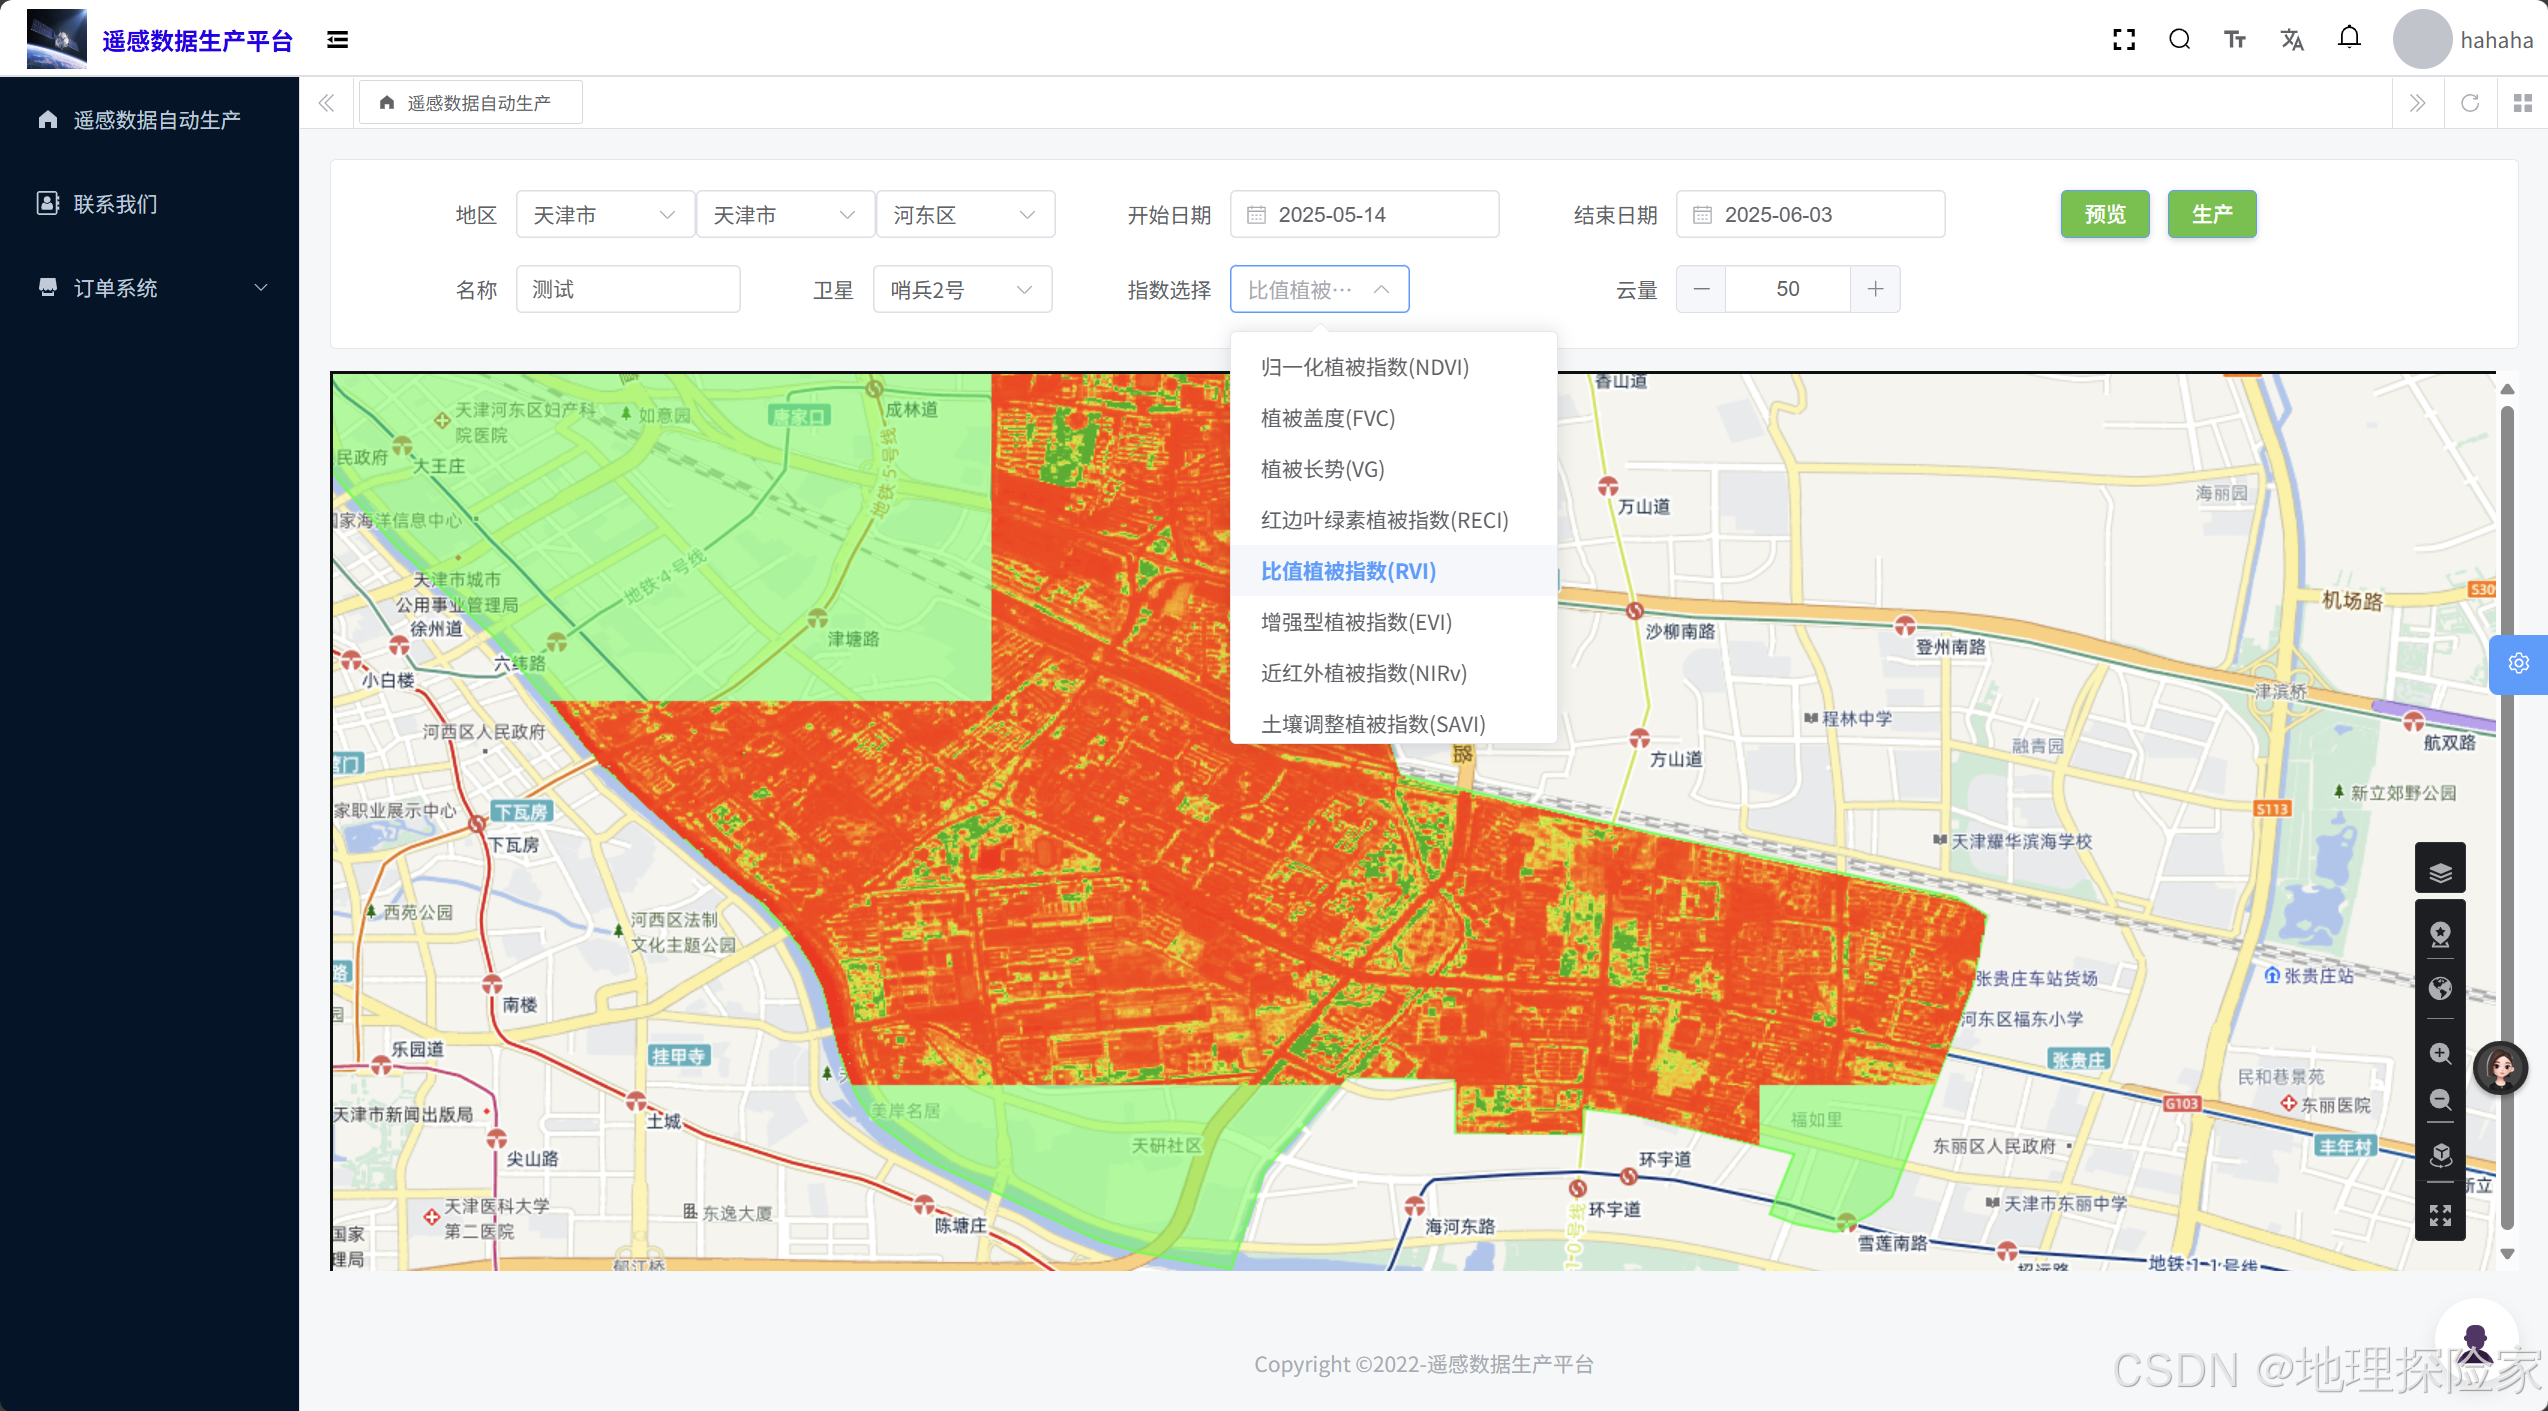Click the map zoom-in magnifier icon
Screen dimensions: 2548x1411
2440,1053
